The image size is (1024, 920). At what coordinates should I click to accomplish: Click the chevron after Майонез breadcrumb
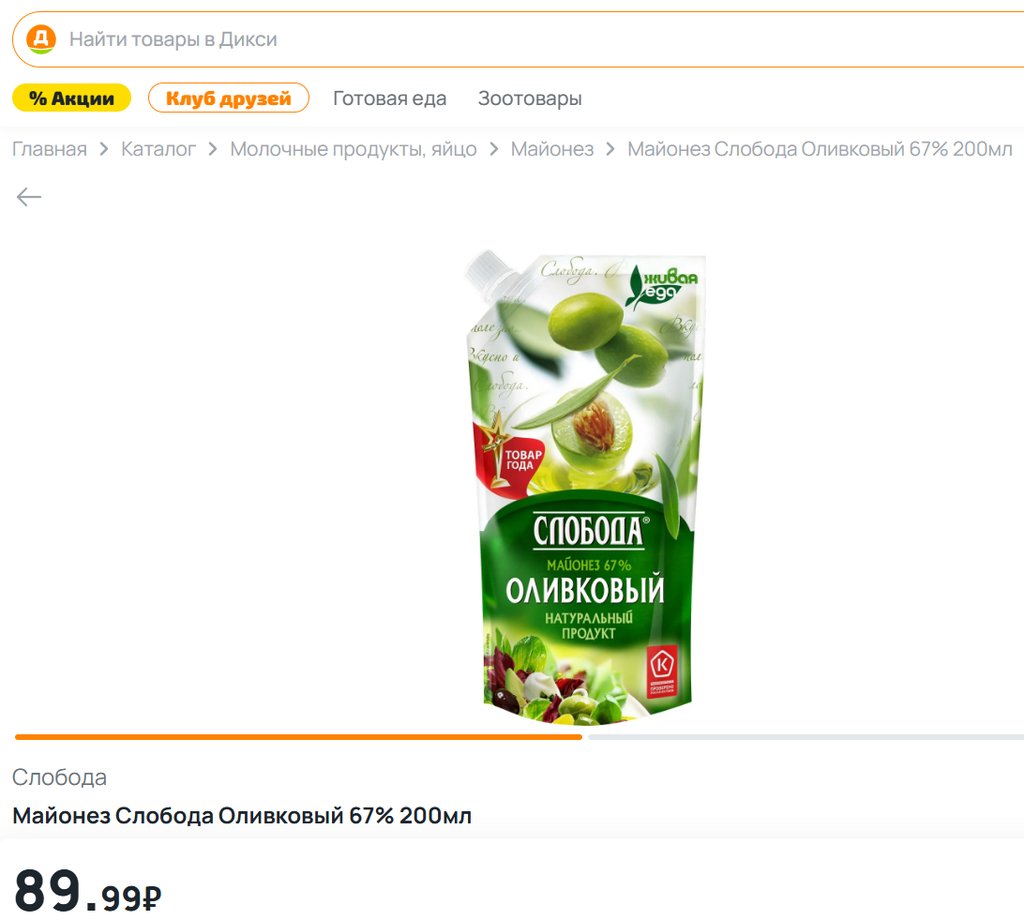pyautogui.click(x=611, y=150)
